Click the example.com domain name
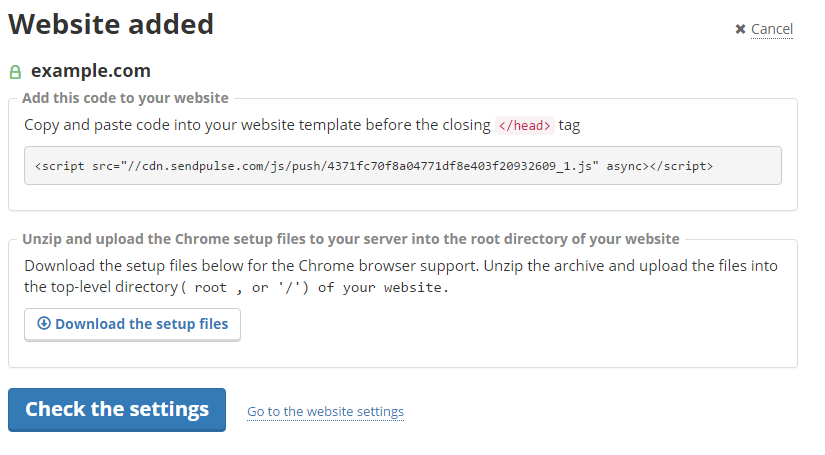 (x=91, y=71)
